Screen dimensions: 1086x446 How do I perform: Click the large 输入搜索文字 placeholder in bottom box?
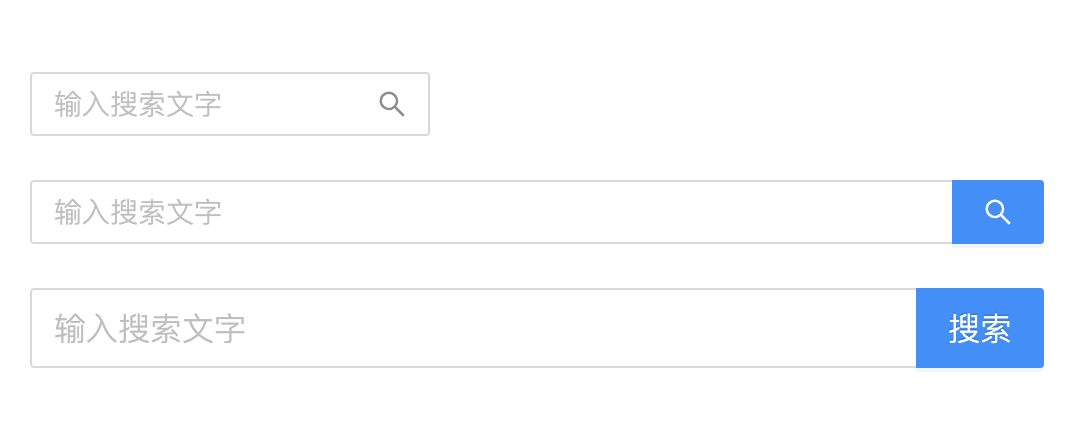pyautogui.click(x=150, y=328)
